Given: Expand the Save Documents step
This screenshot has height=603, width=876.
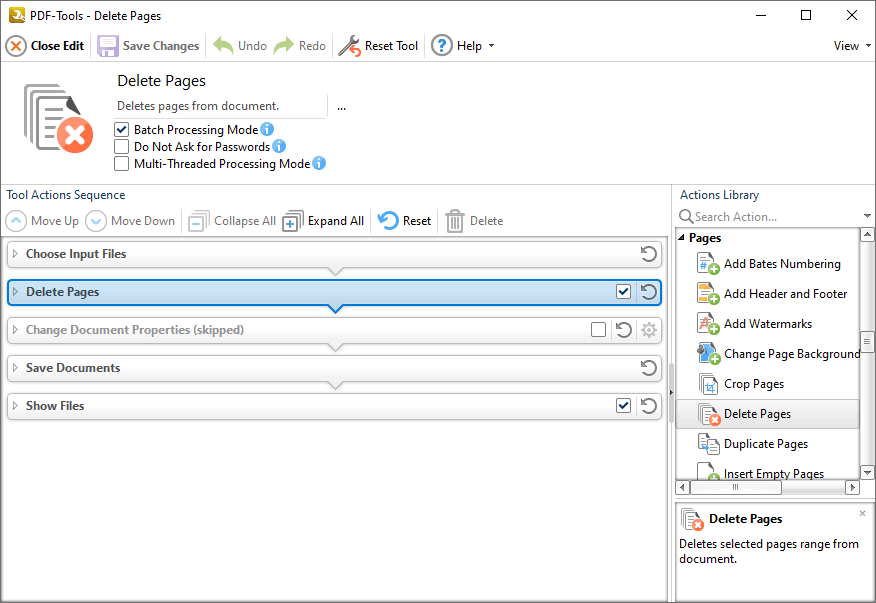Looking at the screenshot, I should point(15,368).
